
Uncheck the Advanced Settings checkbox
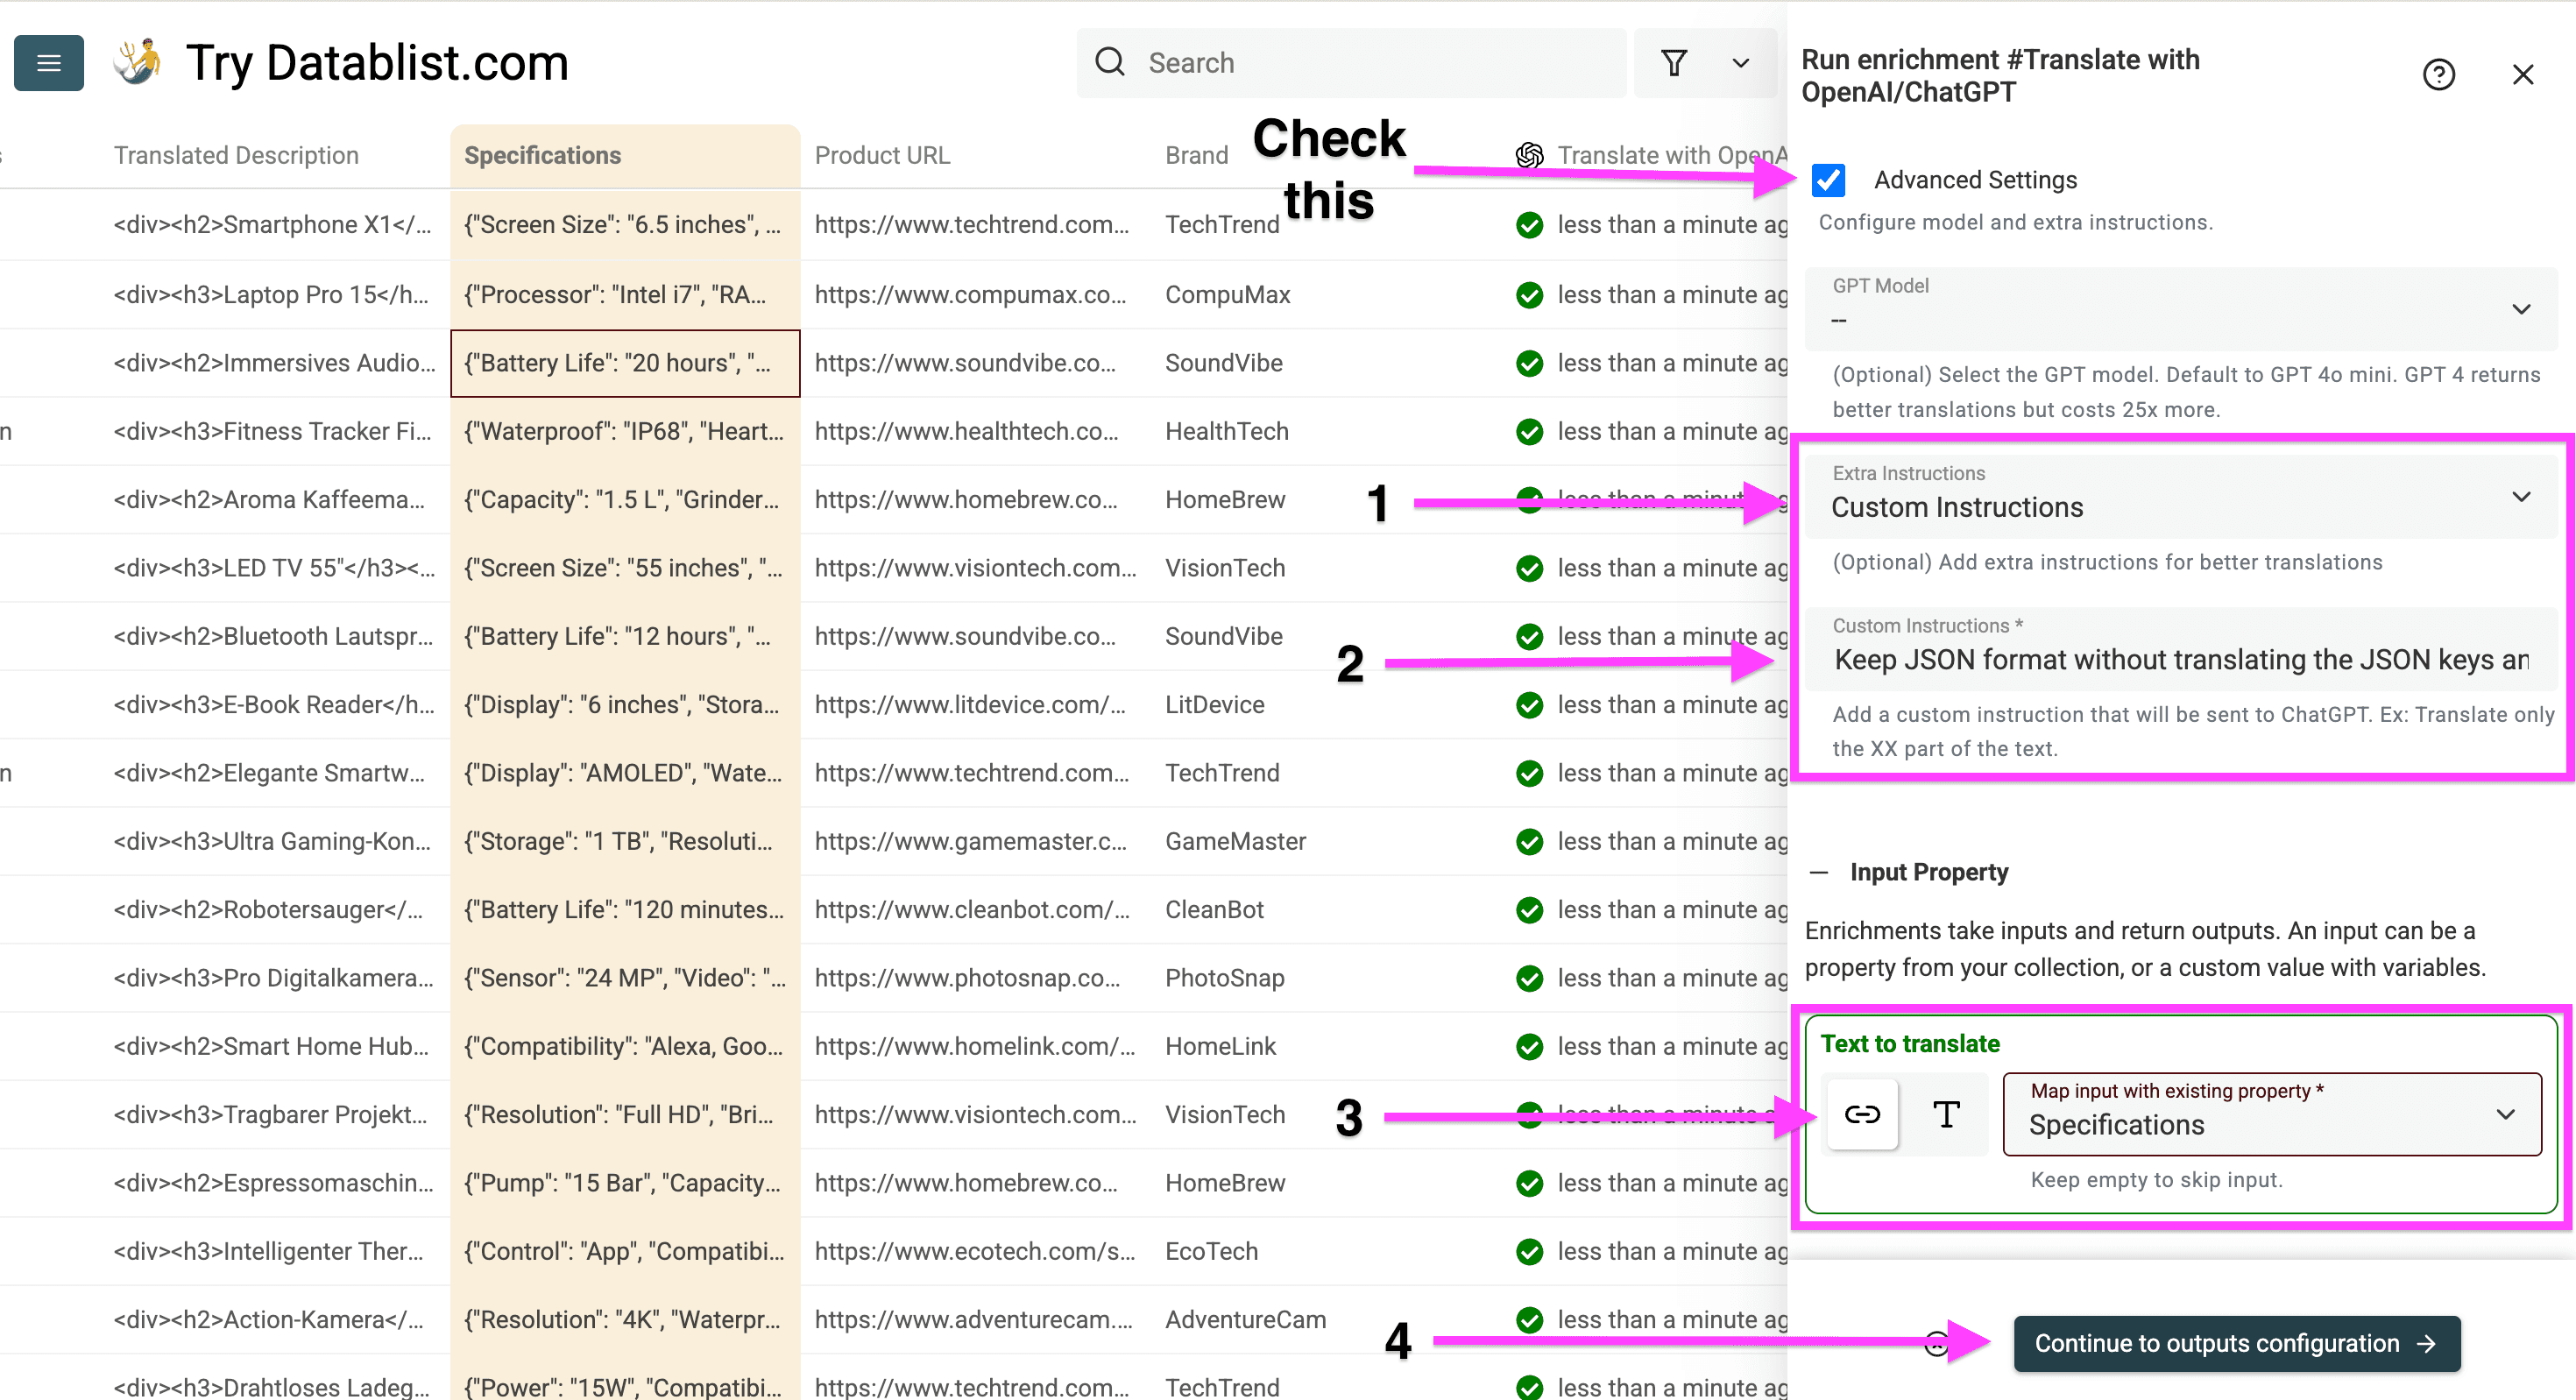[x=1828, y=180]
